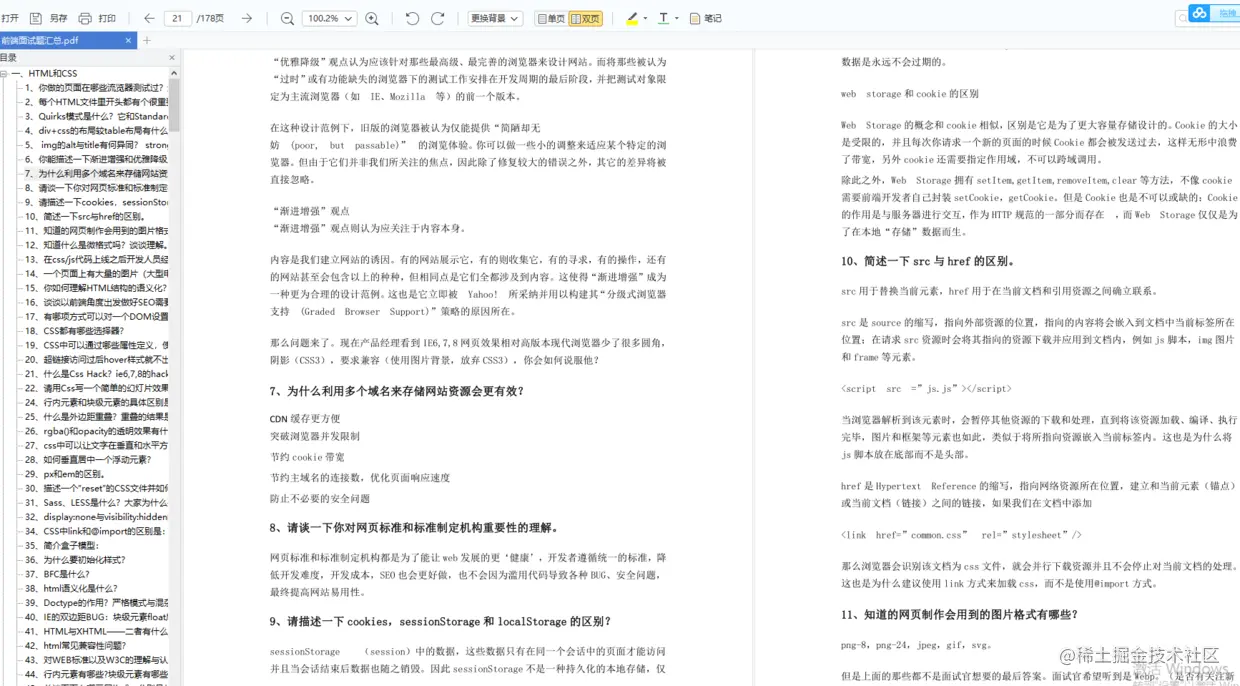Click the blue cloud icon at top right
1240x686 pixels.
tap(1199, 13)
